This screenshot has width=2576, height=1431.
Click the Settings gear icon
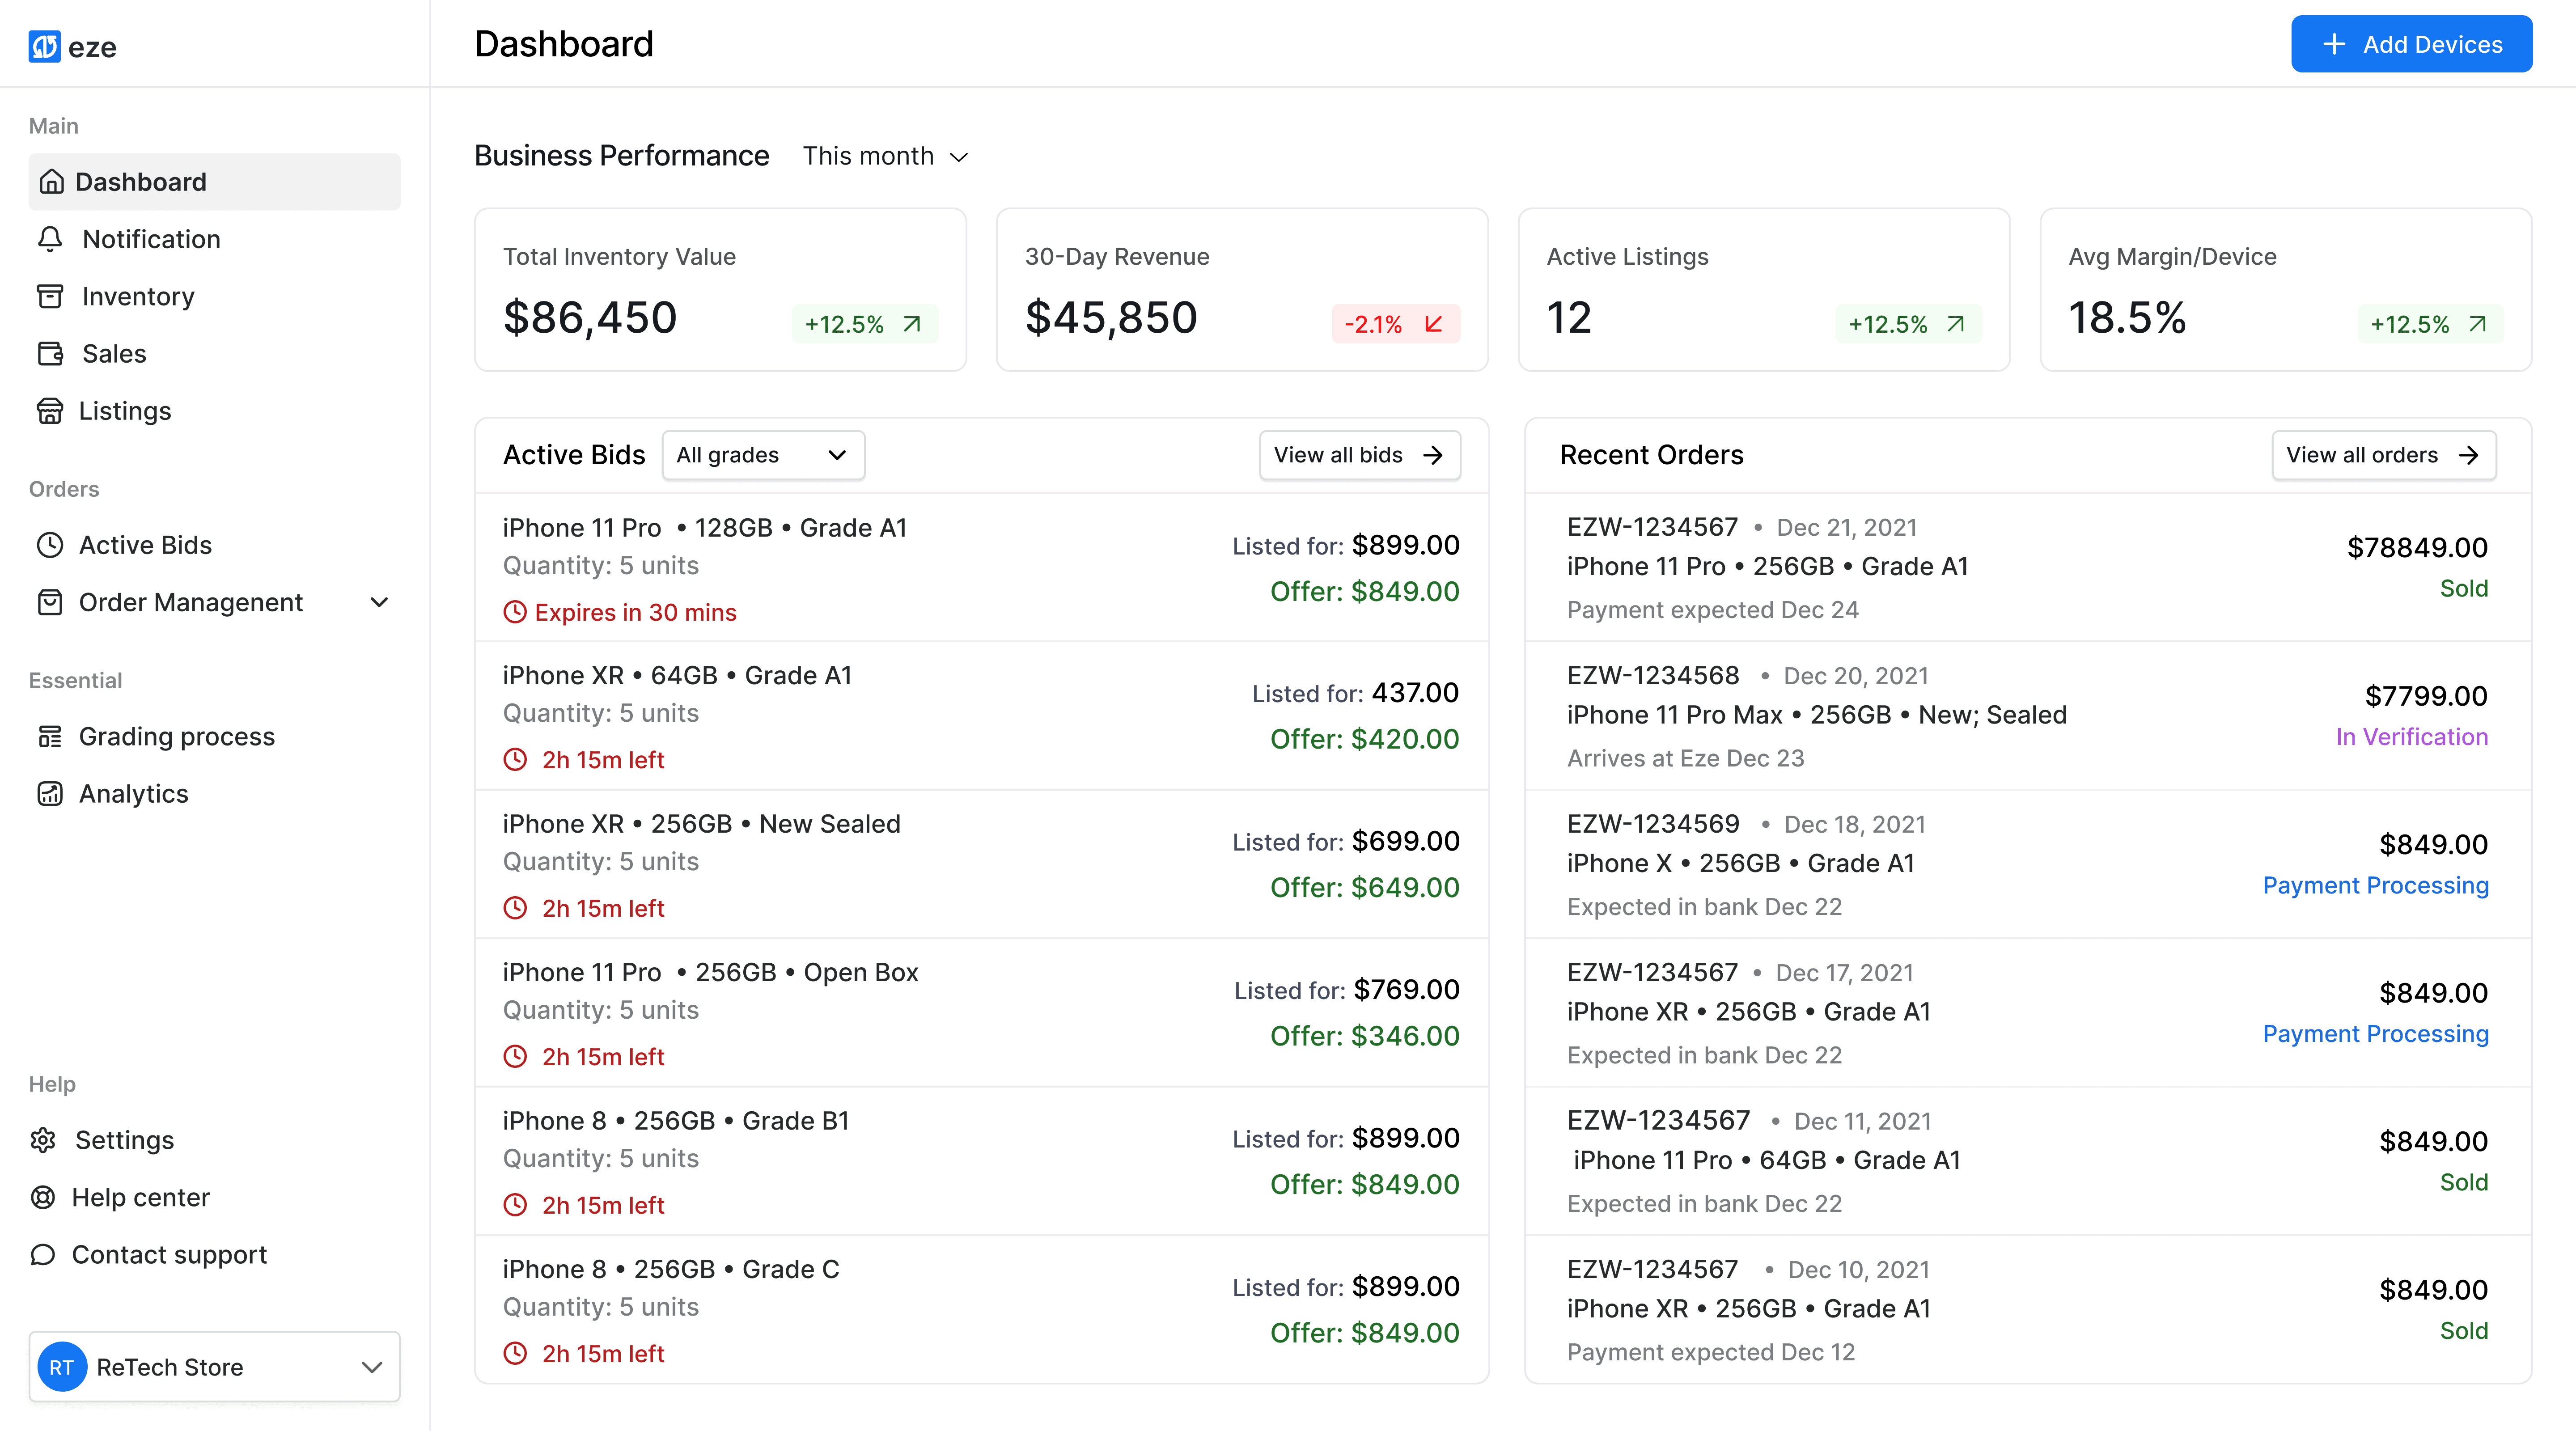(43, 1140)
